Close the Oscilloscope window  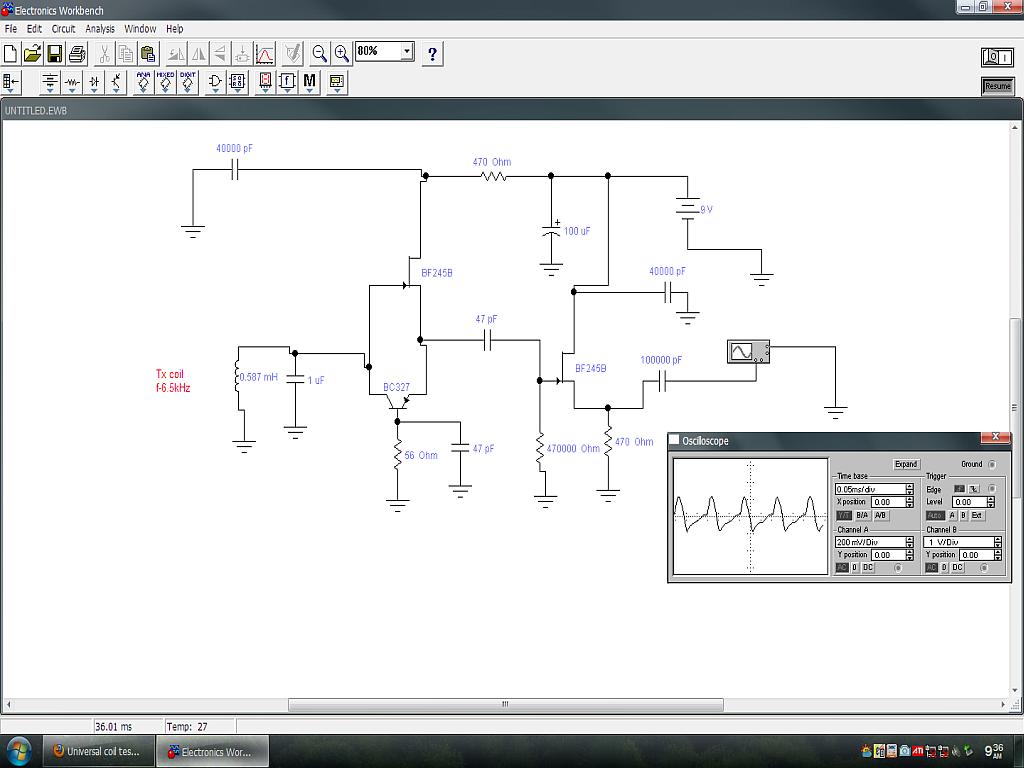(x=995, y=437)
